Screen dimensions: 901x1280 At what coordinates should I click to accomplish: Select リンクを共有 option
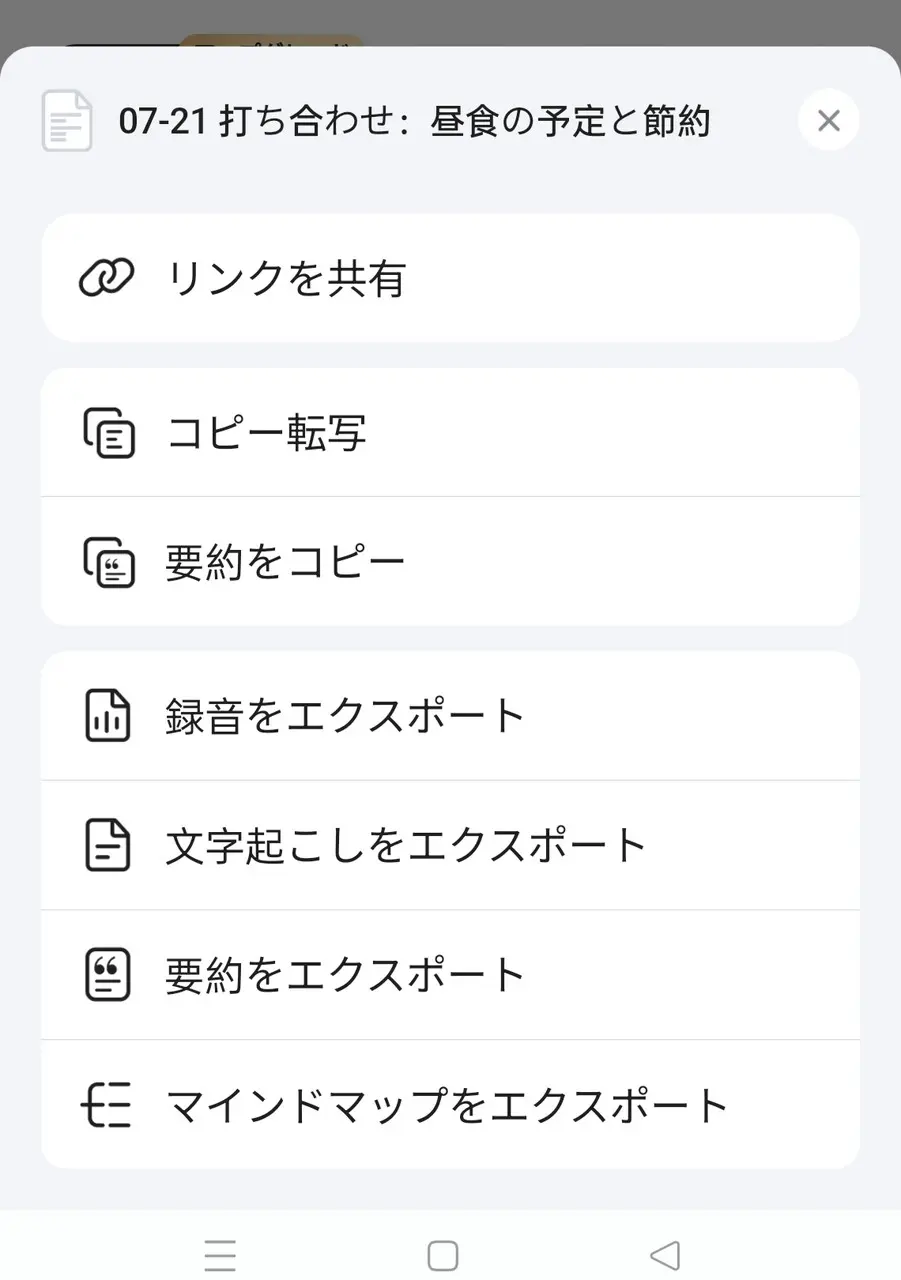[x=285, y=278]
